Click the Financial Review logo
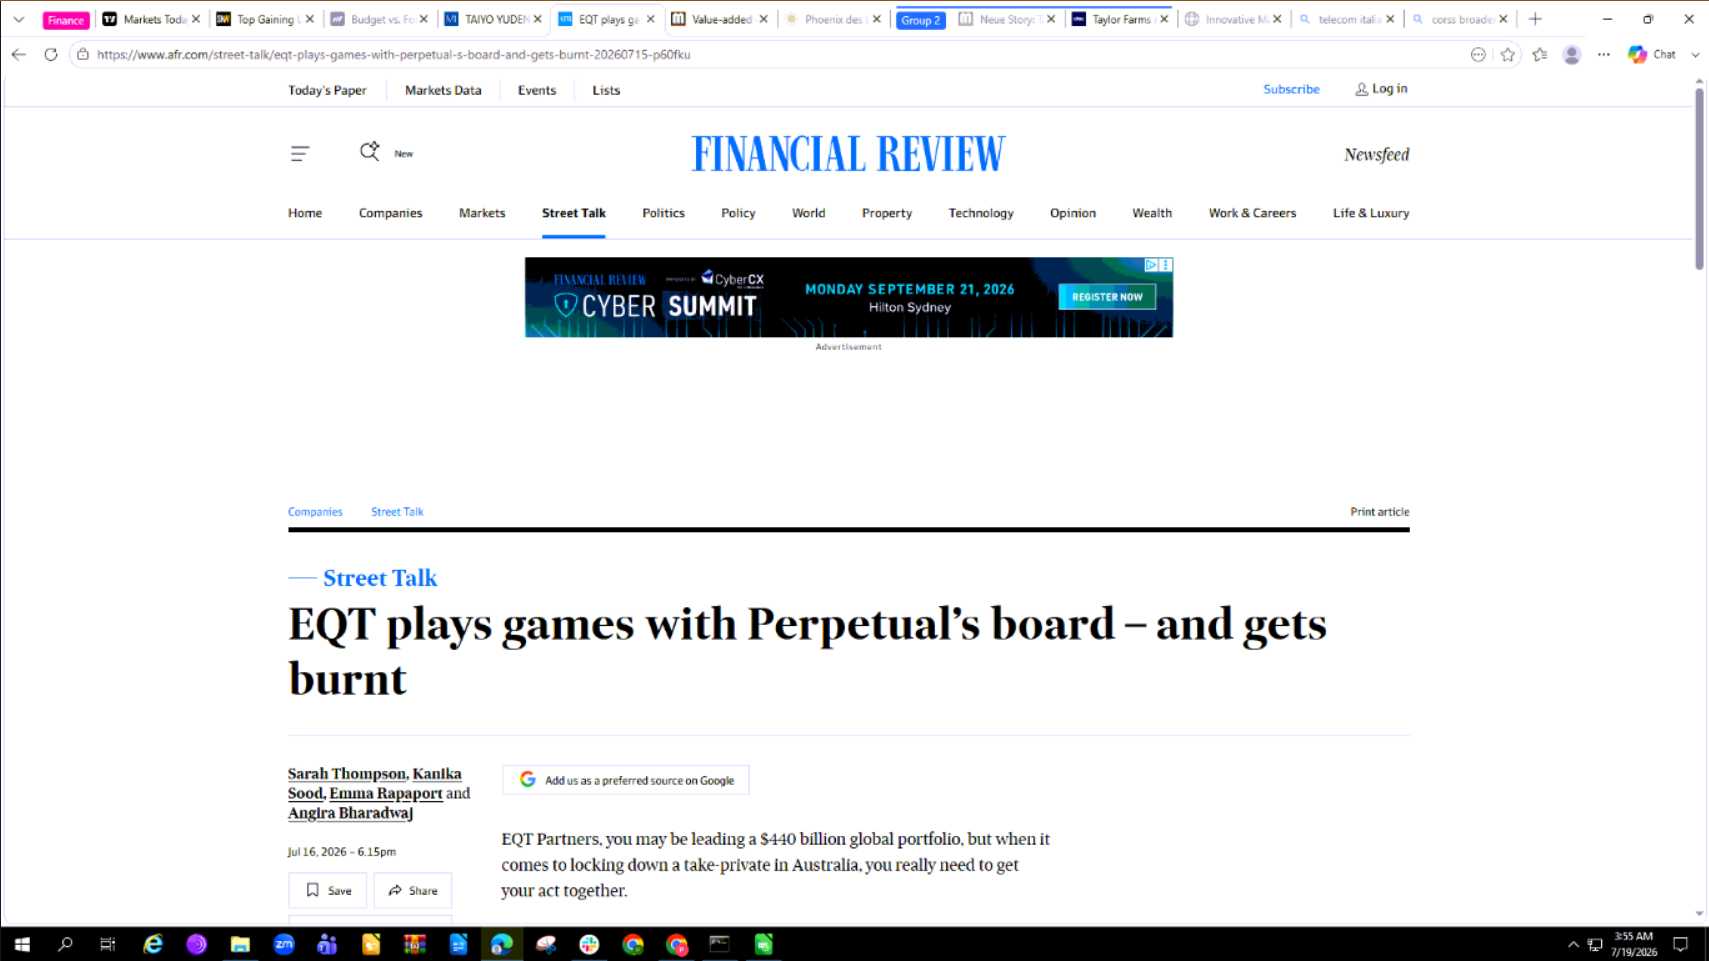Screen dimensions: 1709x961 848,154
